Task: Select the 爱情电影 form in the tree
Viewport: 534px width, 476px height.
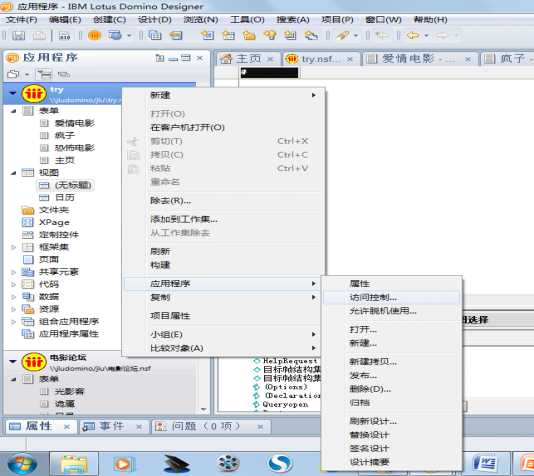Action: tap(74, 123)
